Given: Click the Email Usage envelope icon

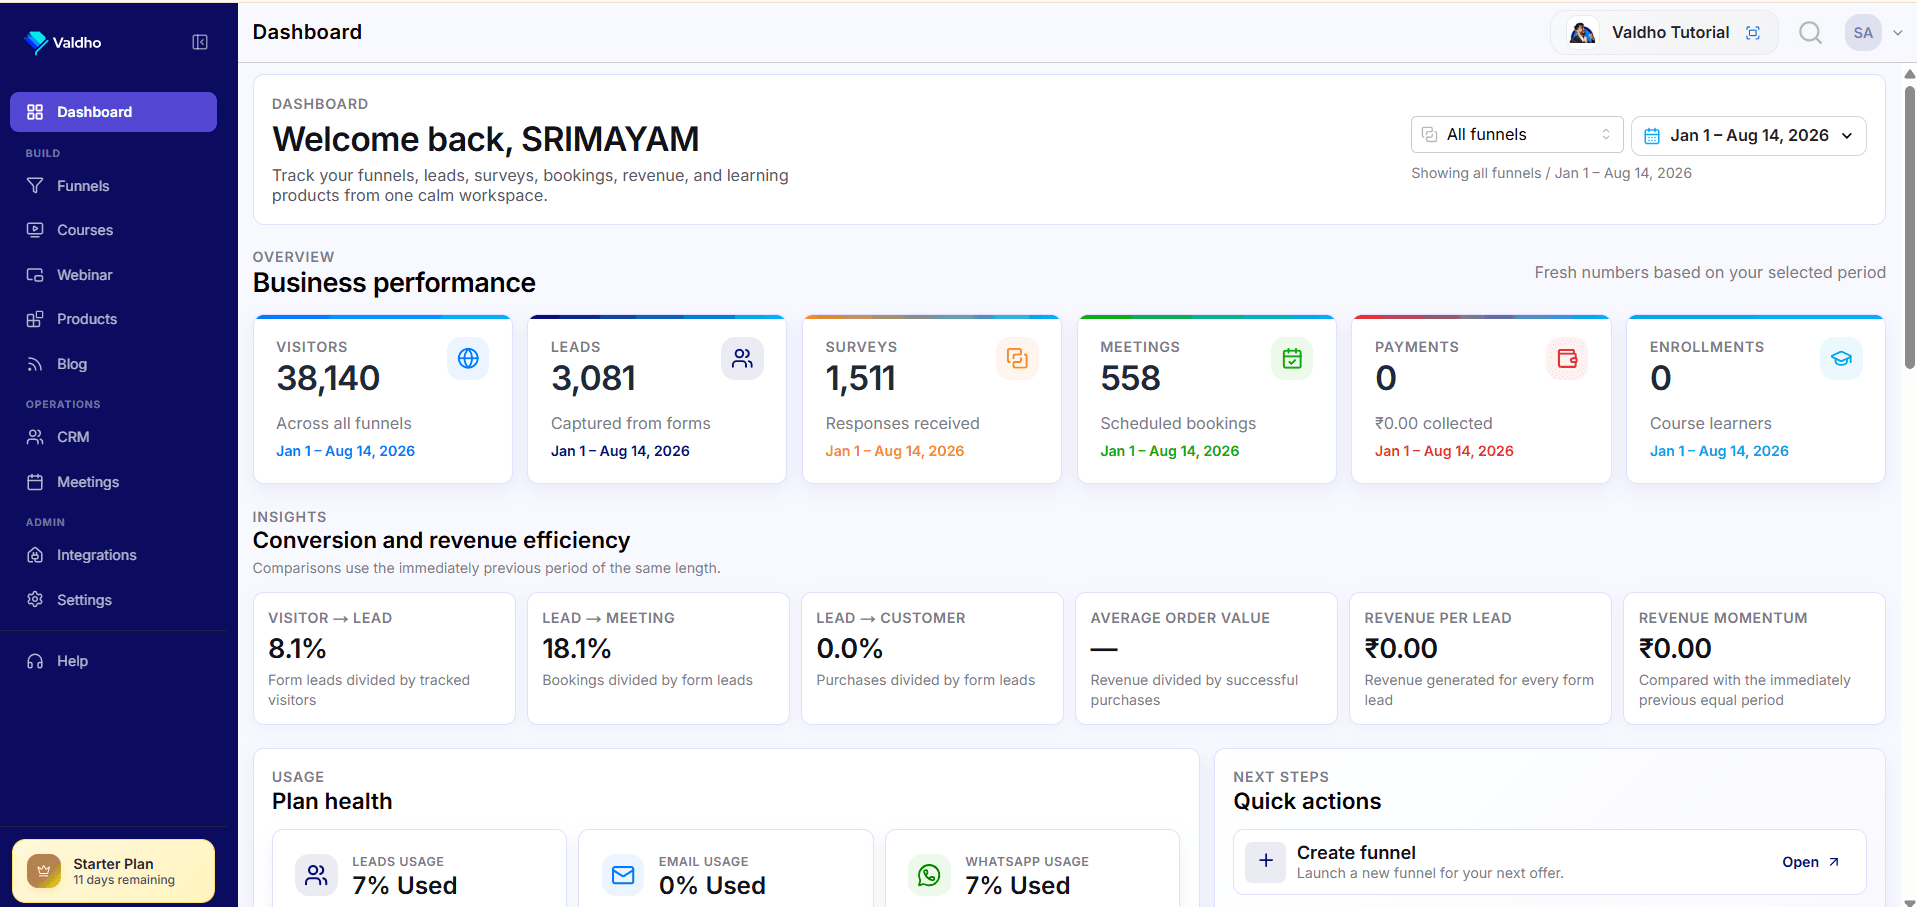Looking at the screenshot, I should point(623,875).
